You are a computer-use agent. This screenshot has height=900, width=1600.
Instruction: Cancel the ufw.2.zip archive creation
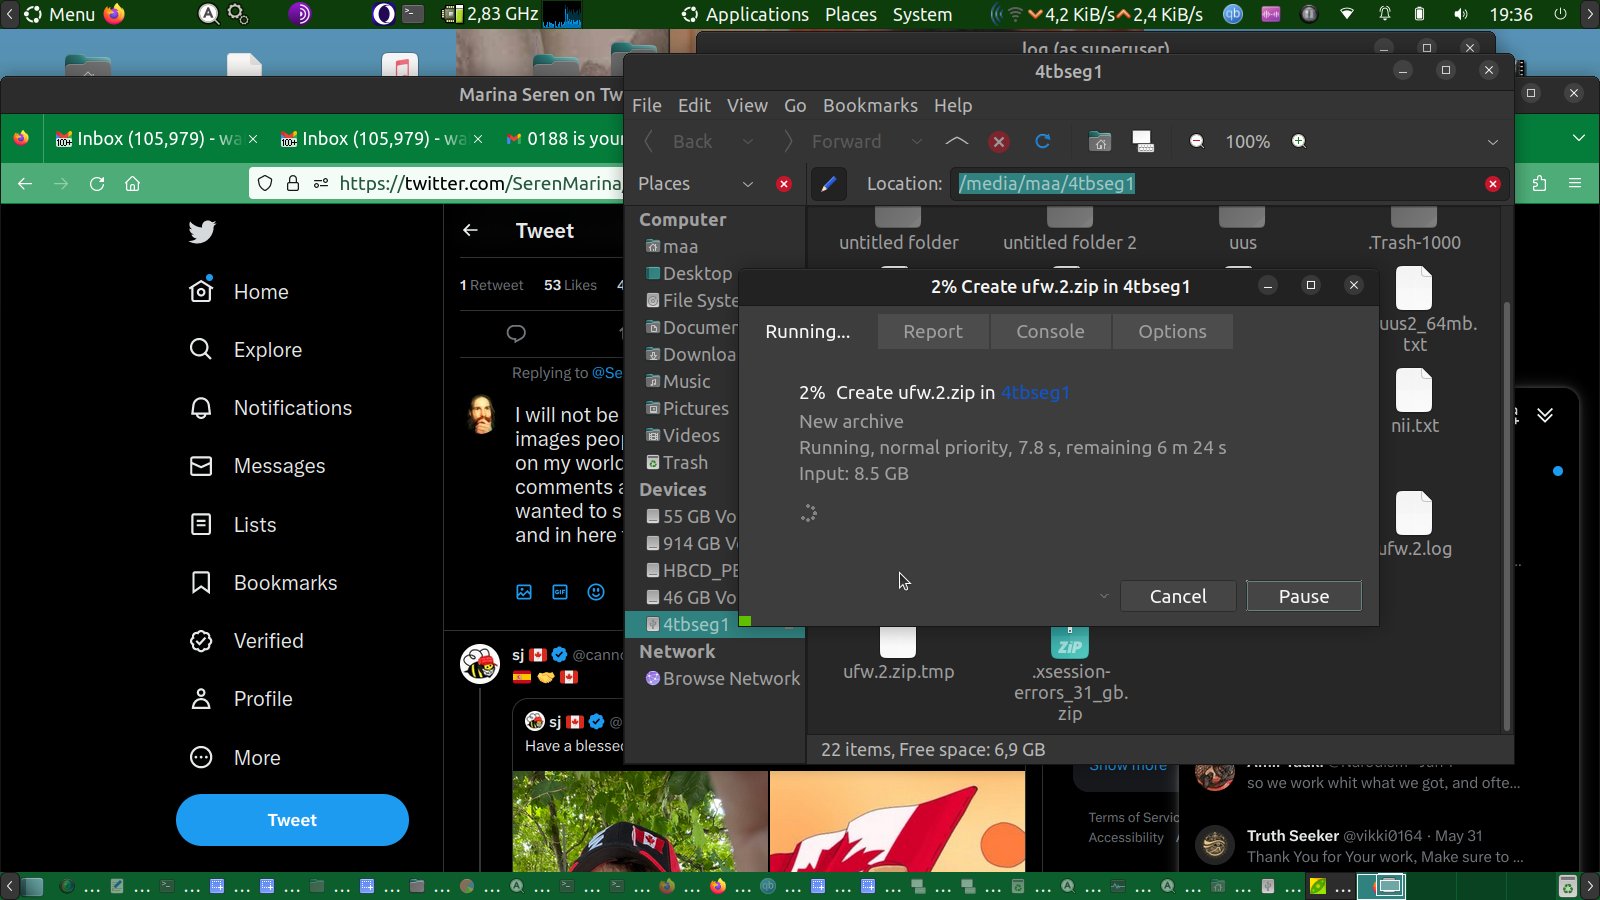point(1178,596)
